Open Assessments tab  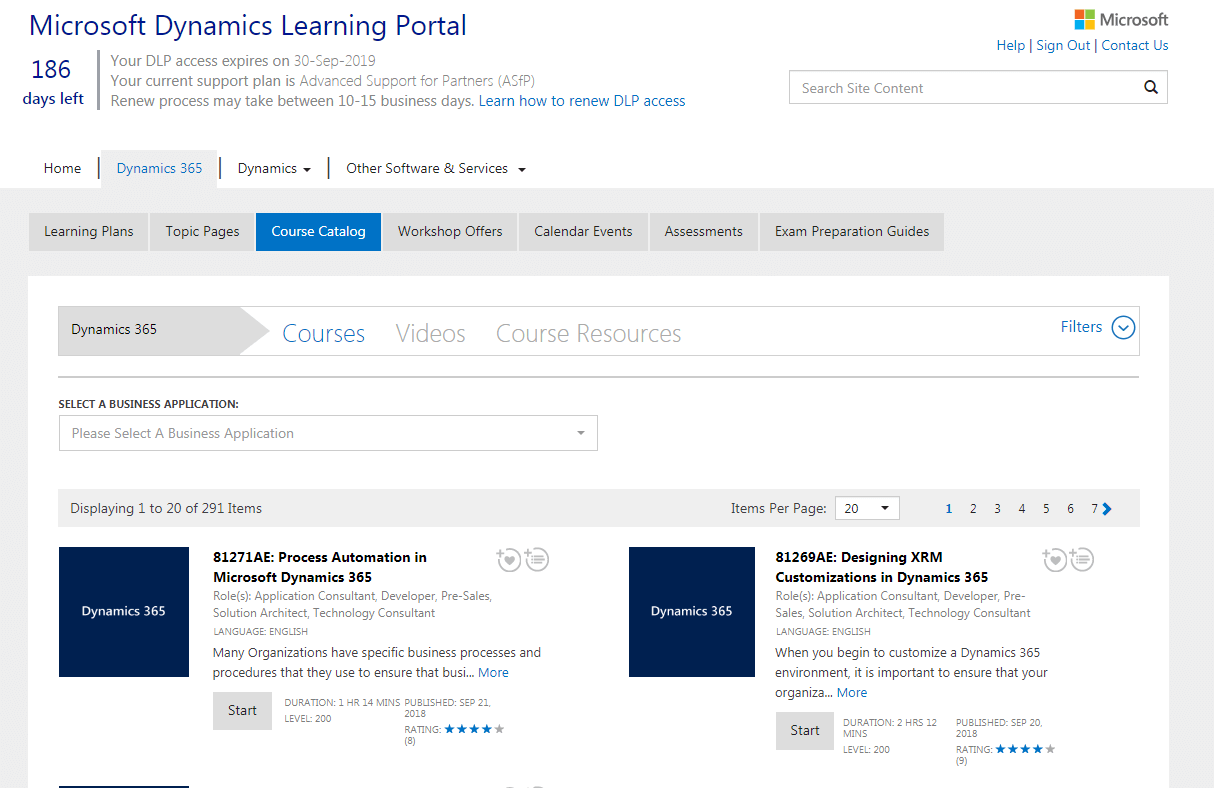pos(703,231)
